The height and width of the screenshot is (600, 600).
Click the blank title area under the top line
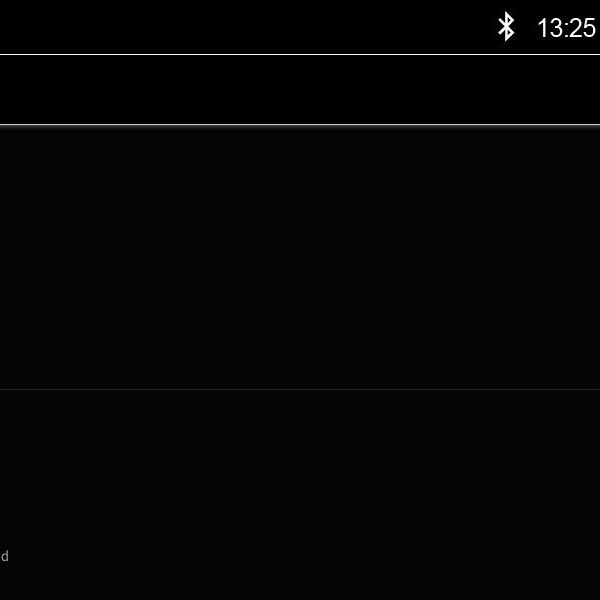300,90
